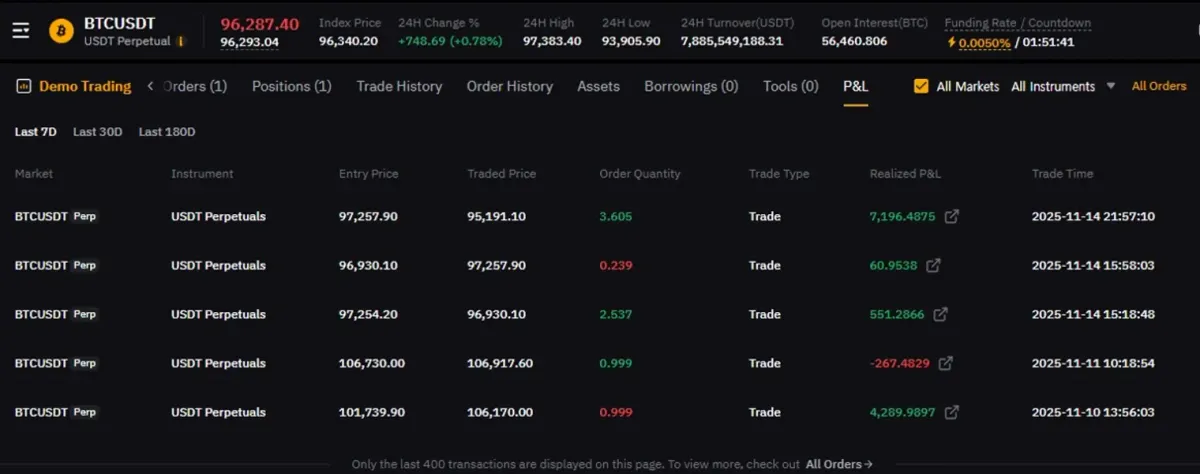
Task: Select the Last 180D time filter
Action: 167,132
